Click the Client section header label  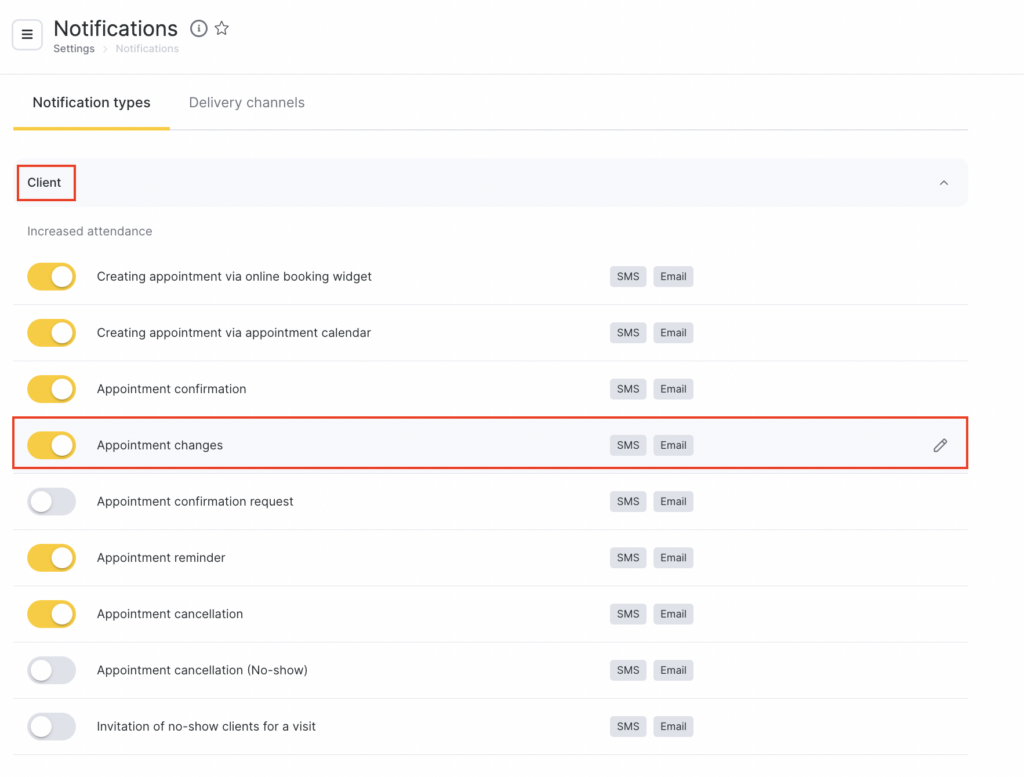tap(44, 183)
